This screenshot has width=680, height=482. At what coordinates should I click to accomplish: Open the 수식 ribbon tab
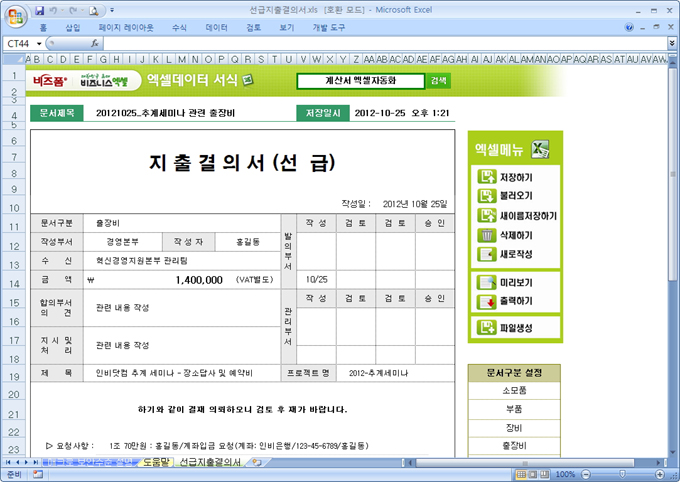coord(180,28)
